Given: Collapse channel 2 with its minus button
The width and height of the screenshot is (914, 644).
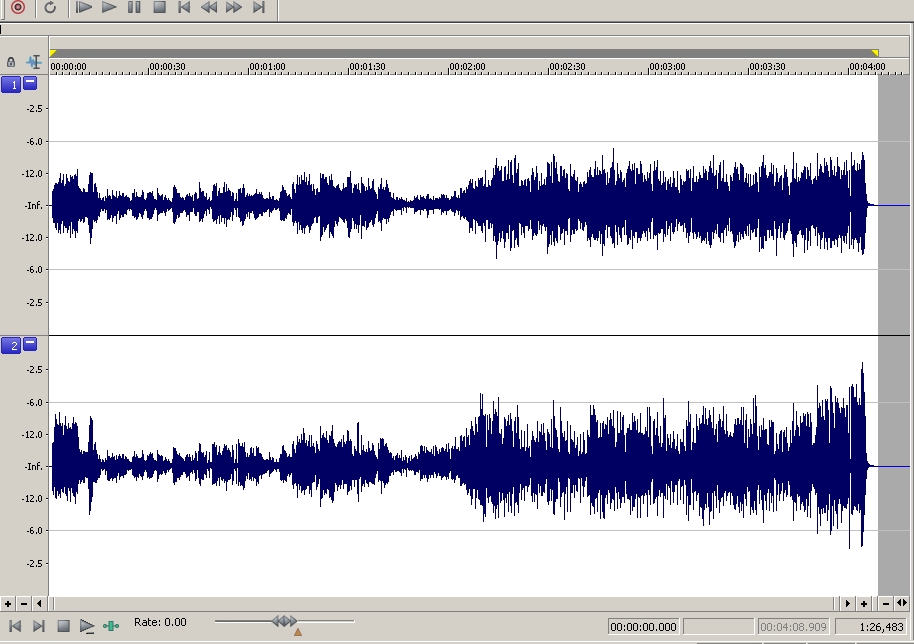Looking at the screenshot, I should [30, 344].
